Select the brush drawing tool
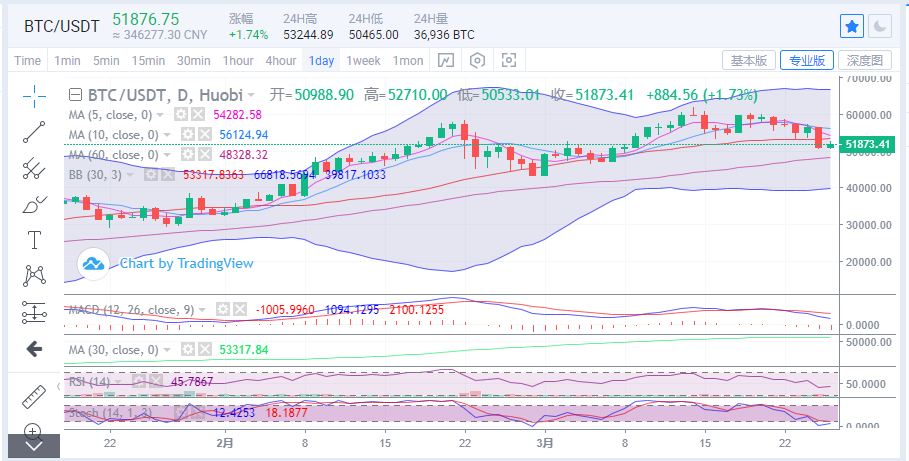The height and width of the screenshot is (461, 909). (x=34, y=204)
